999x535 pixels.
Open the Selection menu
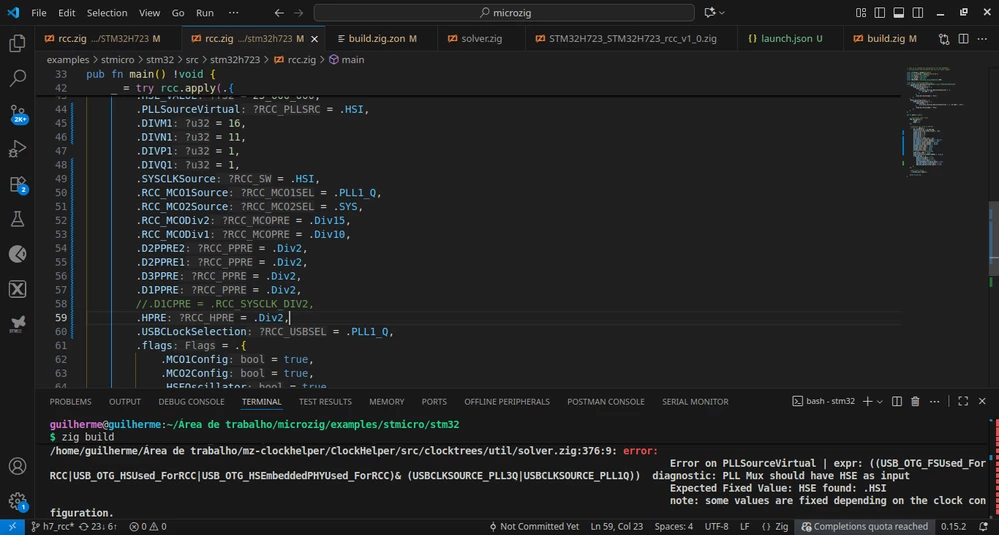pos(107,13)
